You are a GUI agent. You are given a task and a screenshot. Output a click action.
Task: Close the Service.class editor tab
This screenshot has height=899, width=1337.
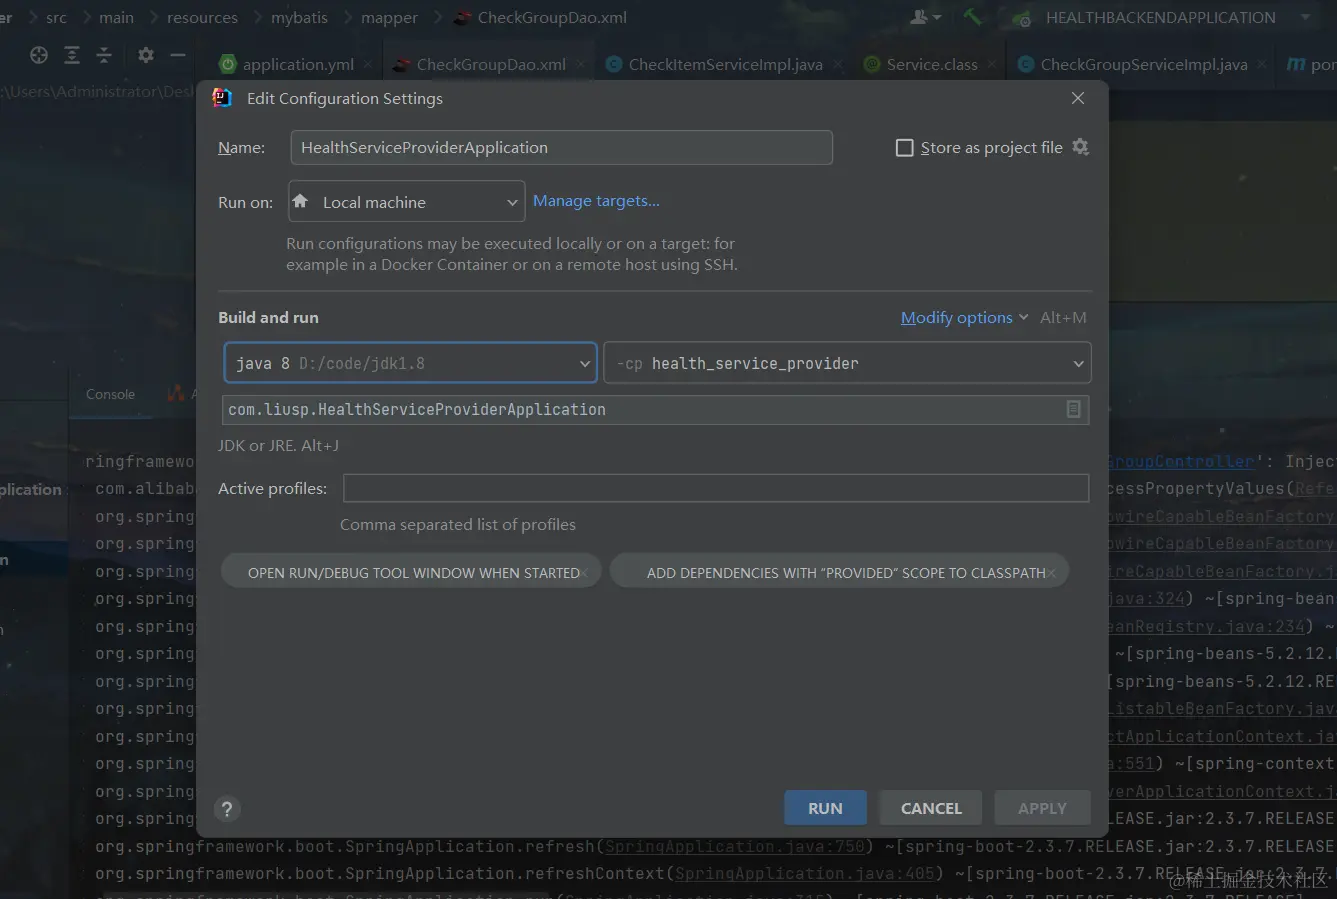[991, 64]
